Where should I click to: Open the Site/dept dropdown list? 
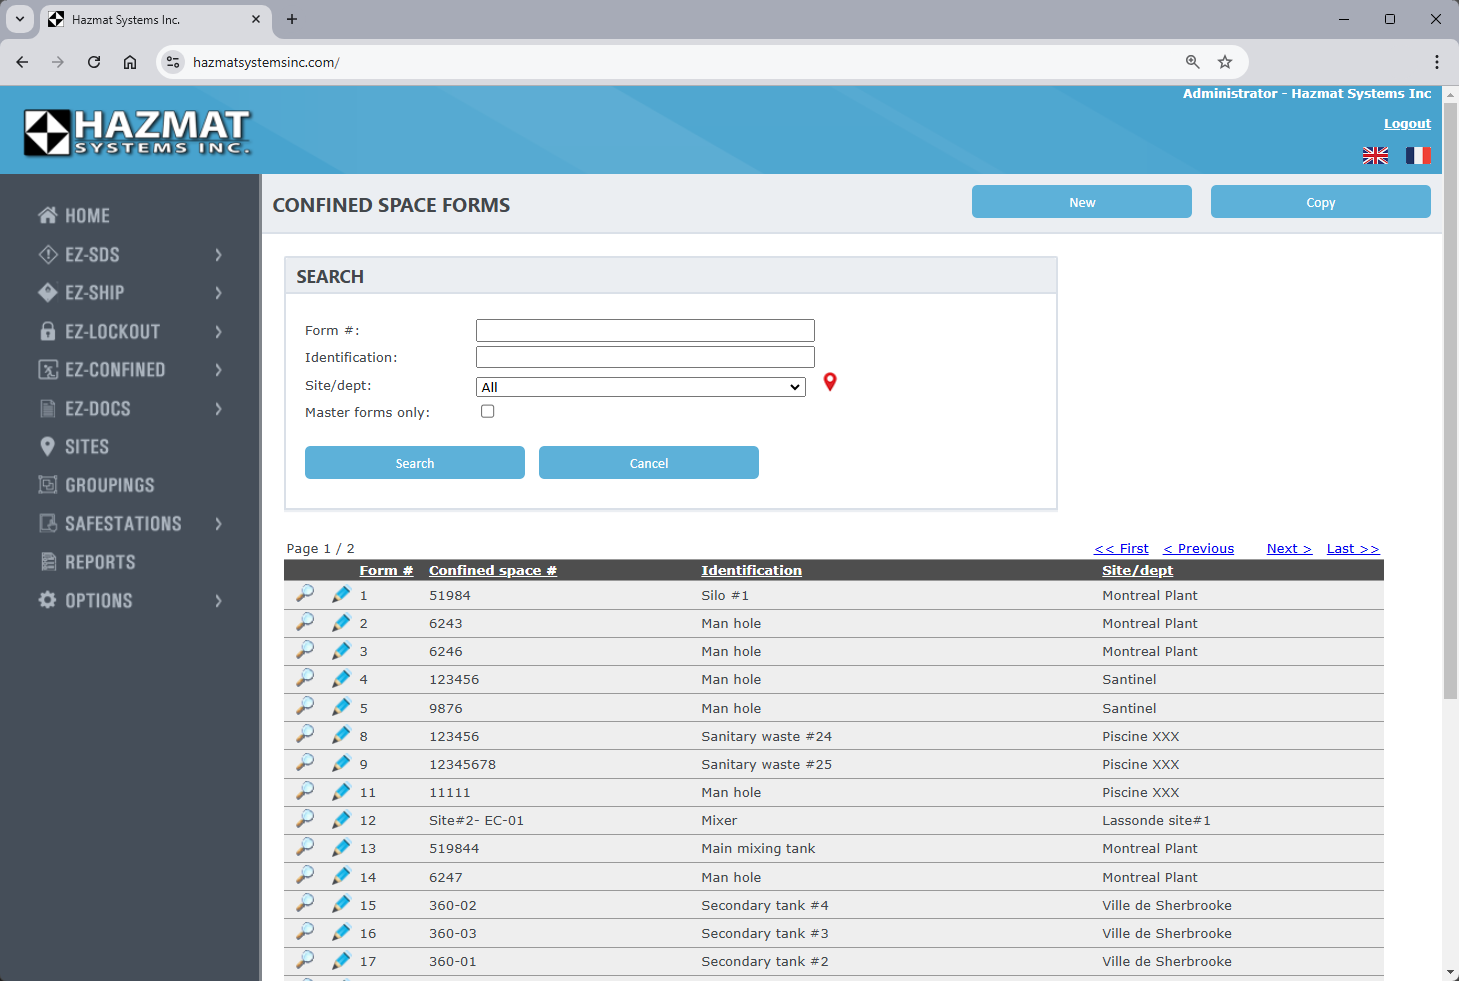click(x=640, y=387)
